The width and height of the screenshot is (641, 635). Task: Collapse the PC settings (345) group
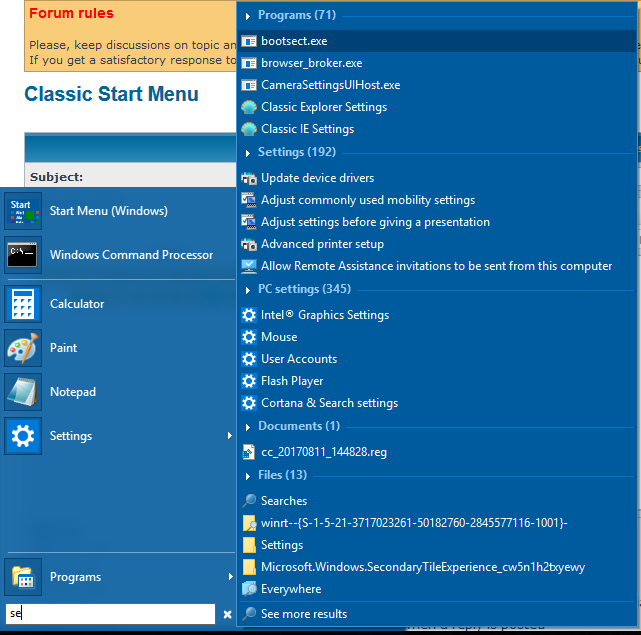(248, 290)
